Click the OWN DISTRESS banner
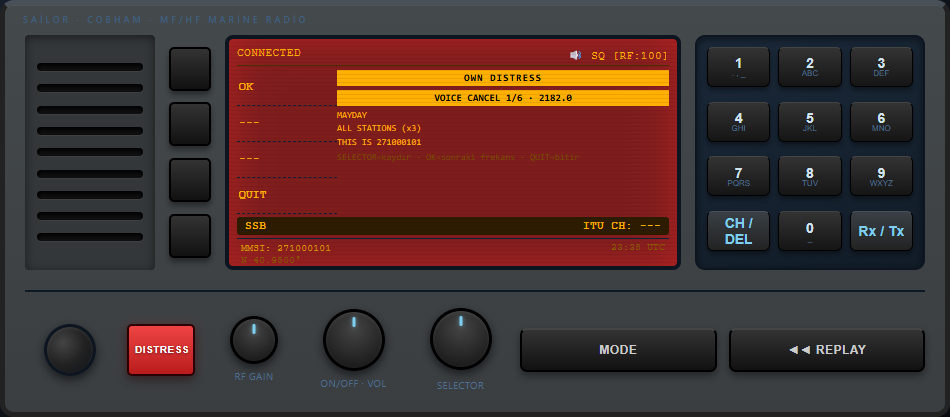The image size is (950, 417). pos(503,78)
